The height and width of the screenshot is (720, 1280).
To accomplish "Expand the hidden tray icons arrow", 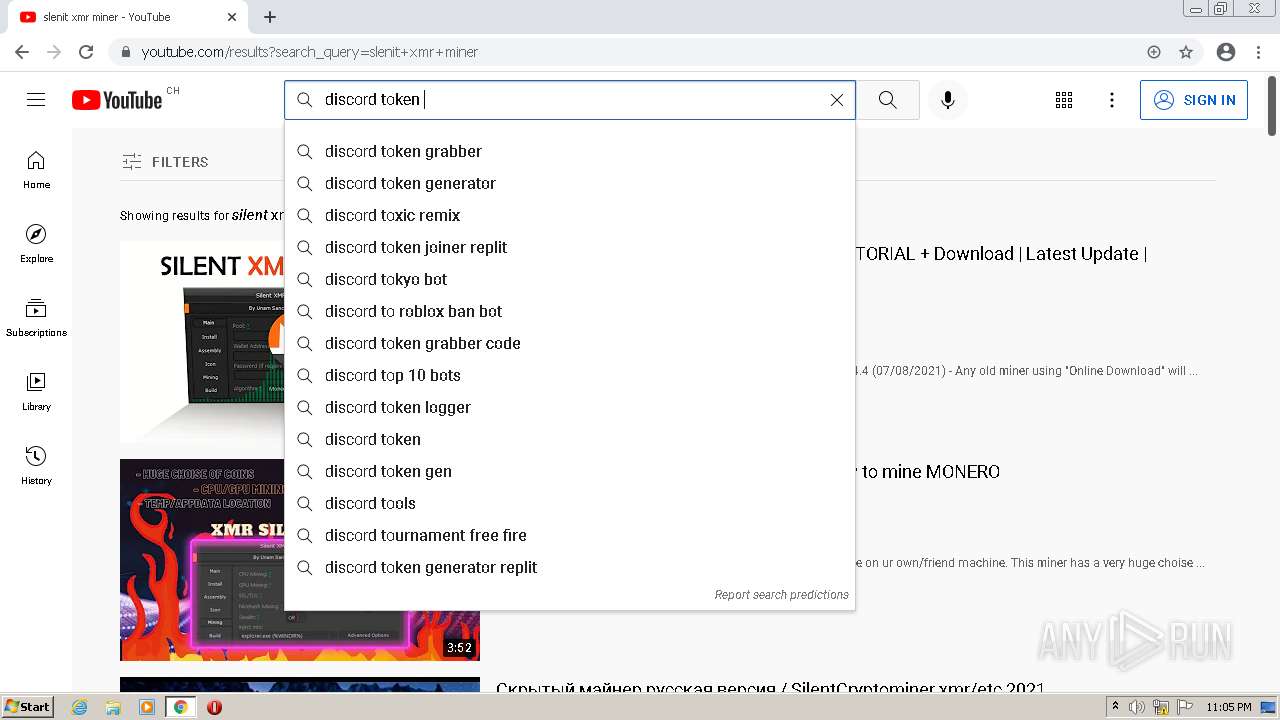I will click(1115, 707).
